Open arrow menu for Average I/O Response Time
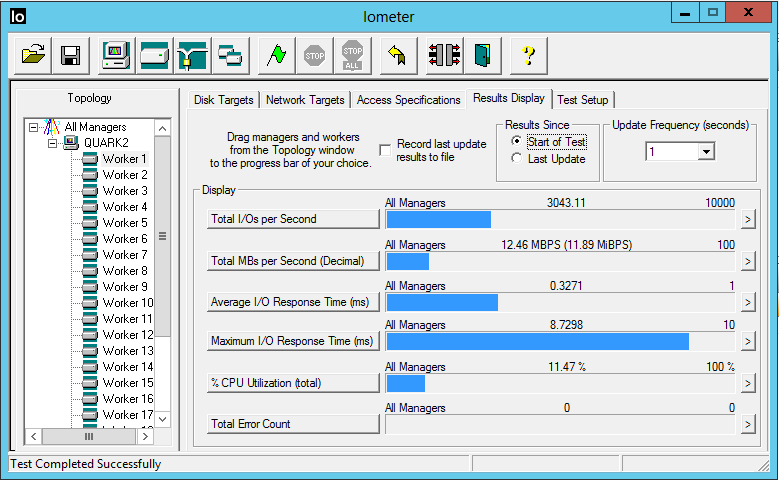The image size is (779, 482). (748, 302)
